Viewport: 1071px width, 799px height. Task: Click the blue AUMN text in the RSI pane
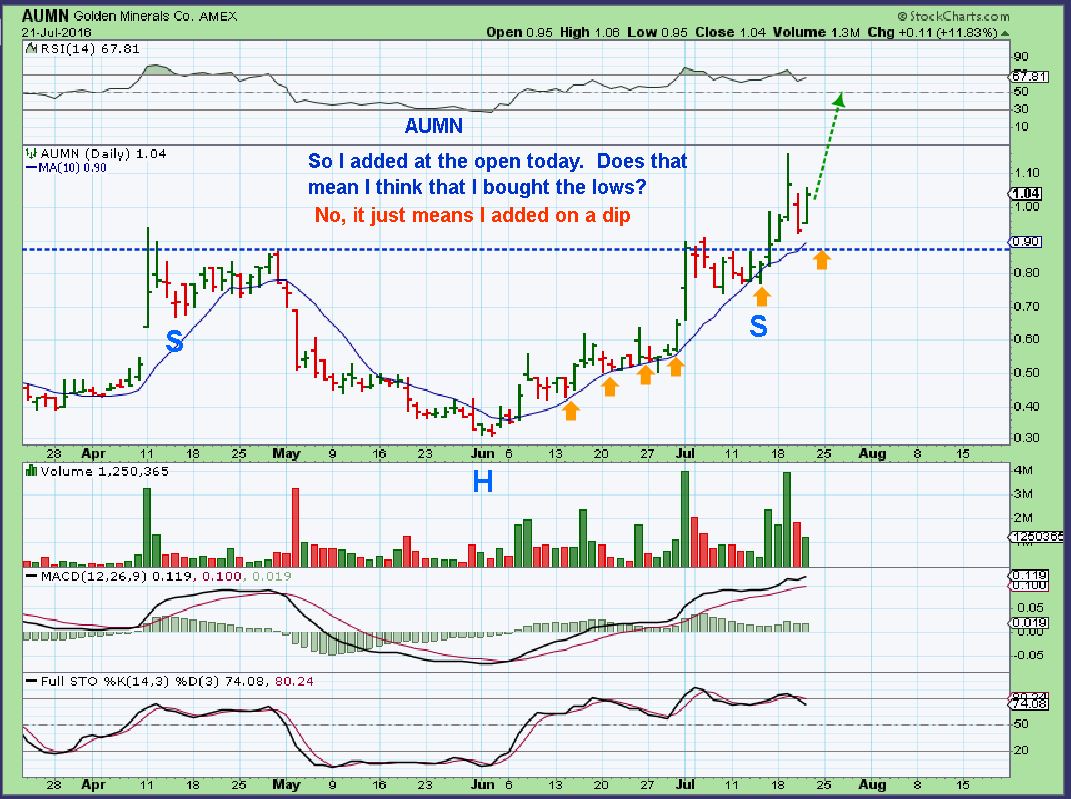[x=434, y=126]
